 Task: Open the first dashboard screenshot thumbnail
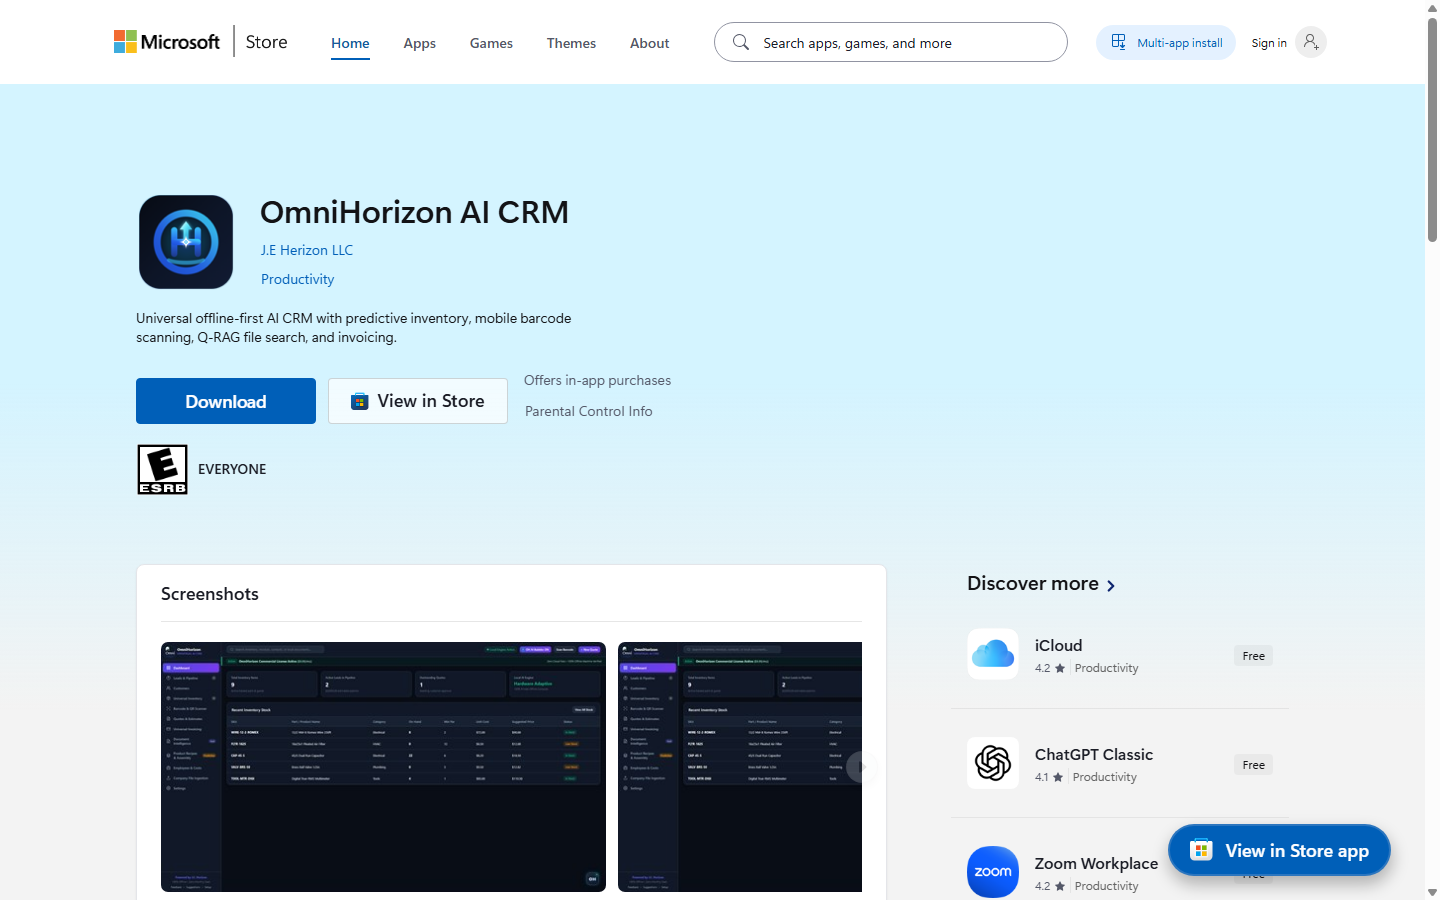[x=383, y=767]
